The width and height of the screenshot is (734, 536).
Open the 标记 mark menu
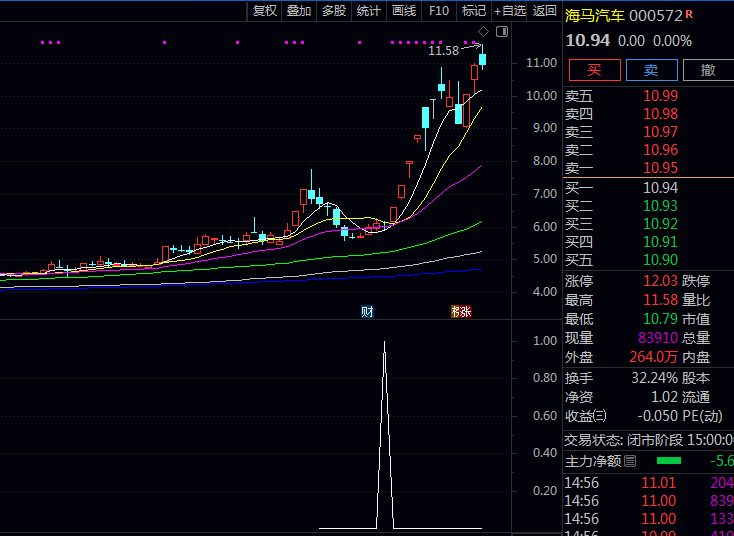click(x=473, y=11)
